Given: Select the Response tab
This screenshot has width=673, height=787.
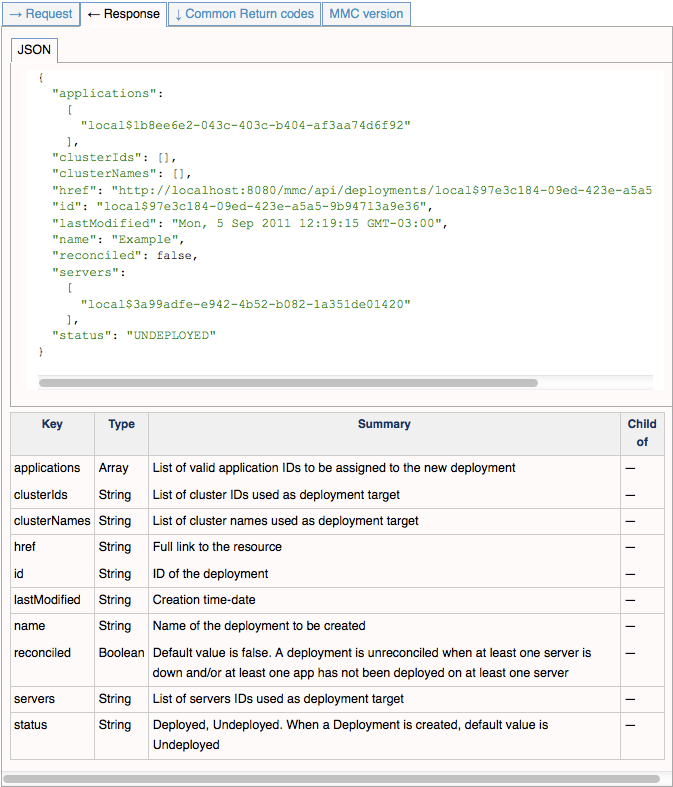Looking at the screenshot, I should 123,14.
